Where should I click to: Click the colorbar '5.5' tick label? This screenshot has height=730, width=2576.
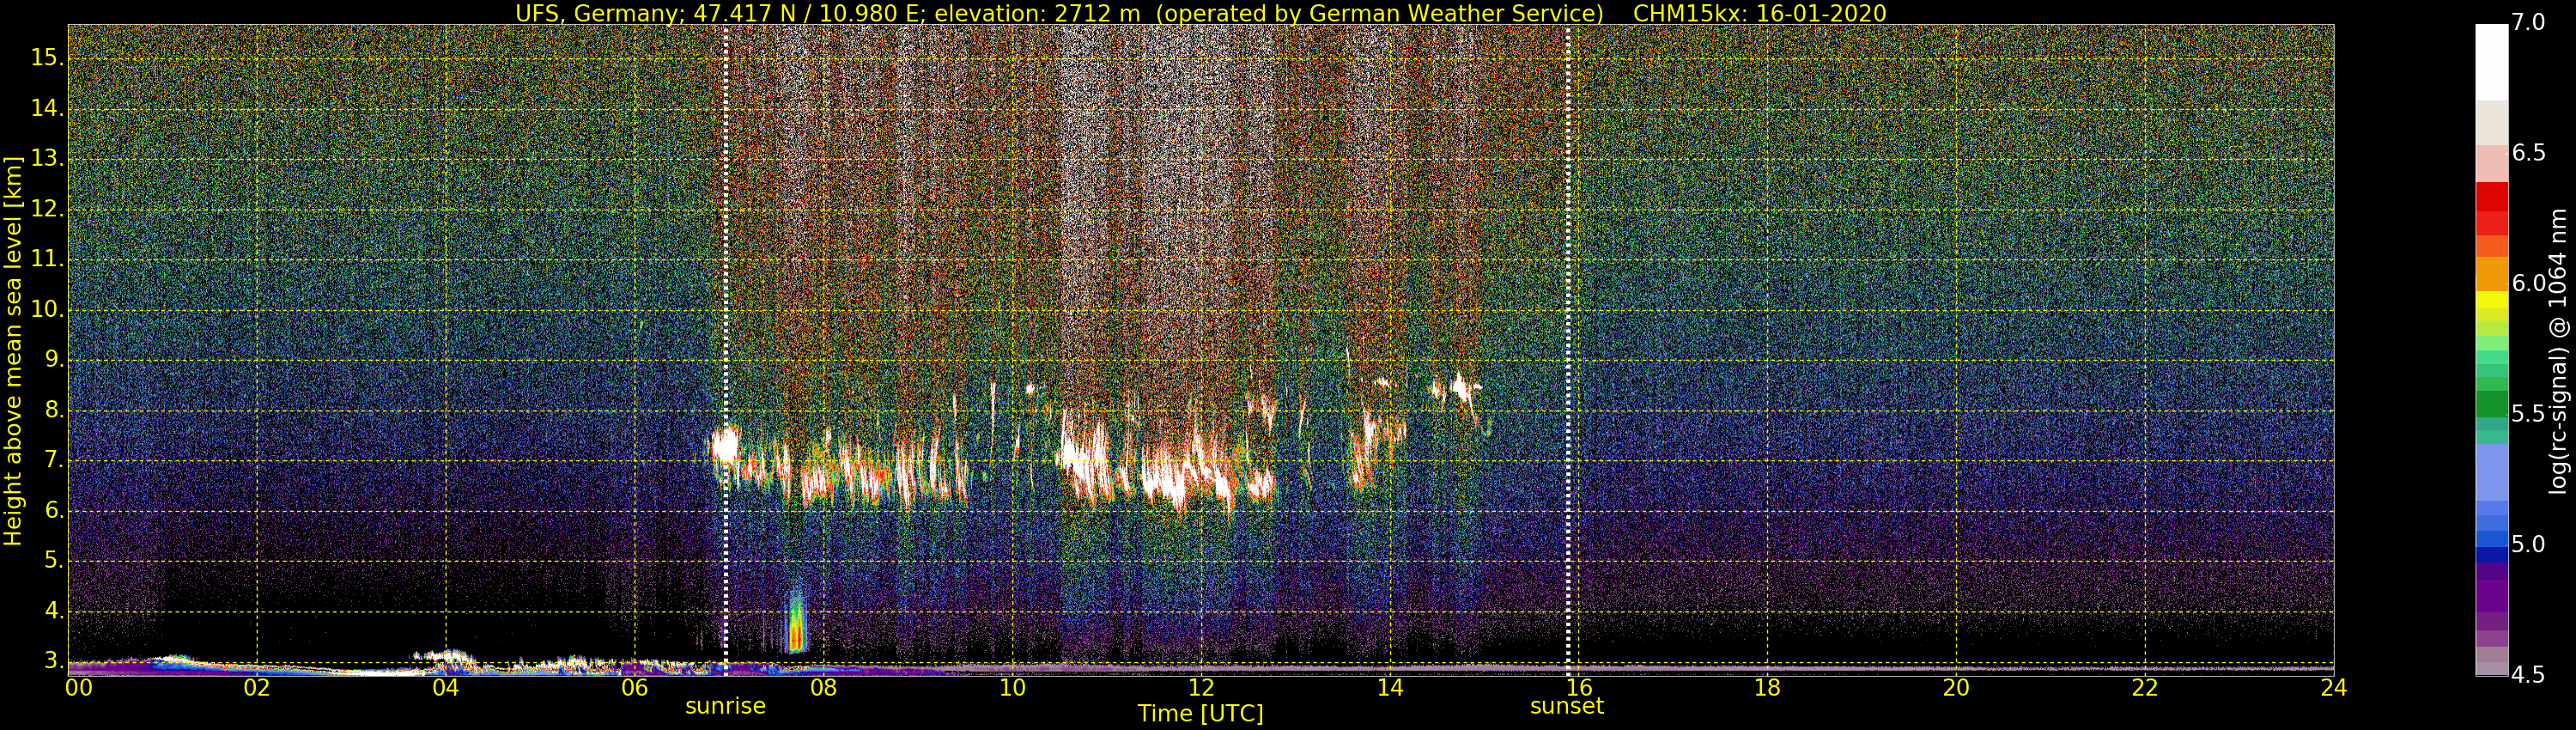click(x=2528, y=414)
